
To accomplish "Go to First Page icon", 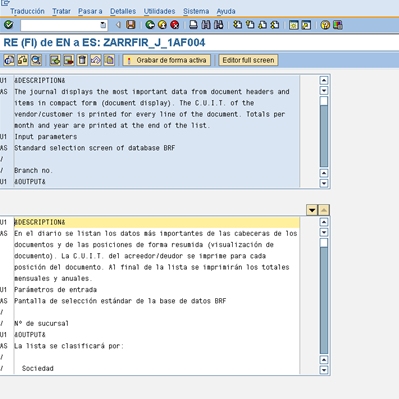I will tap(237, 25).
